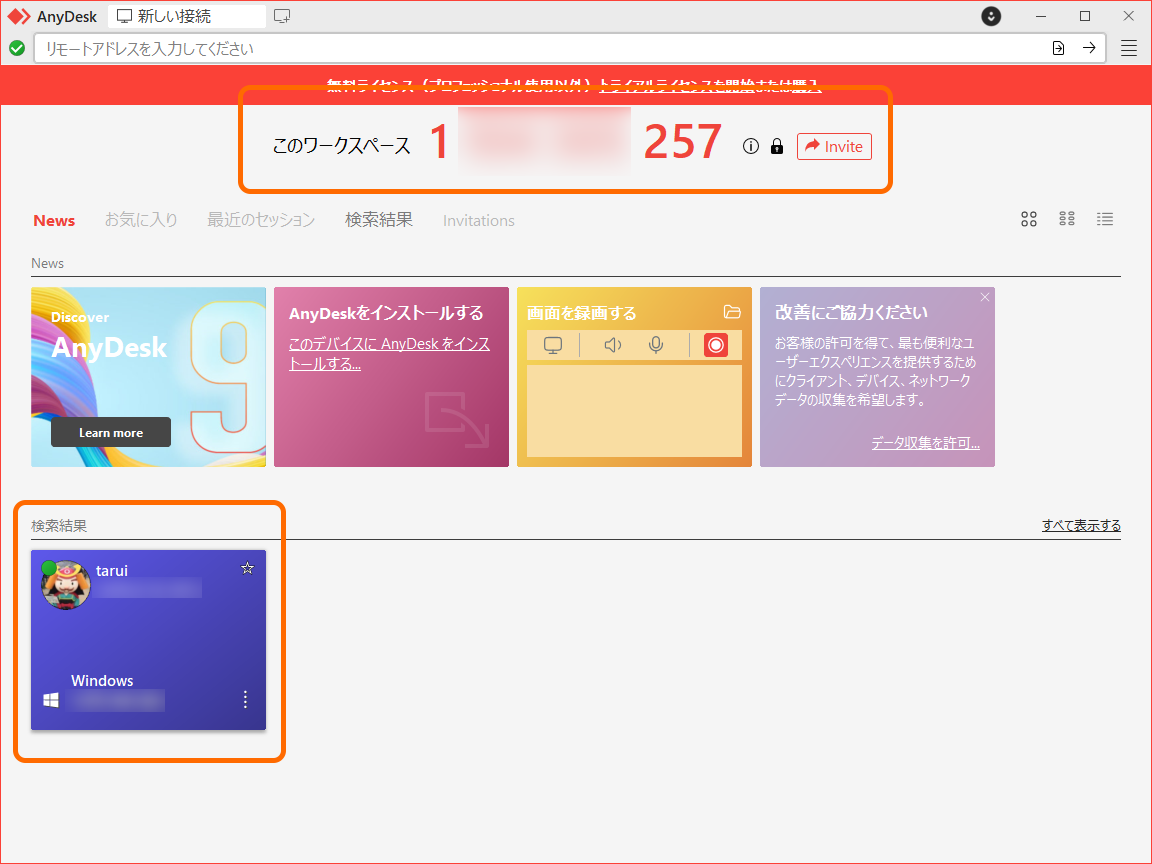Switch search results to list view
The image size is (1152, 864).
pos(1105,219)
